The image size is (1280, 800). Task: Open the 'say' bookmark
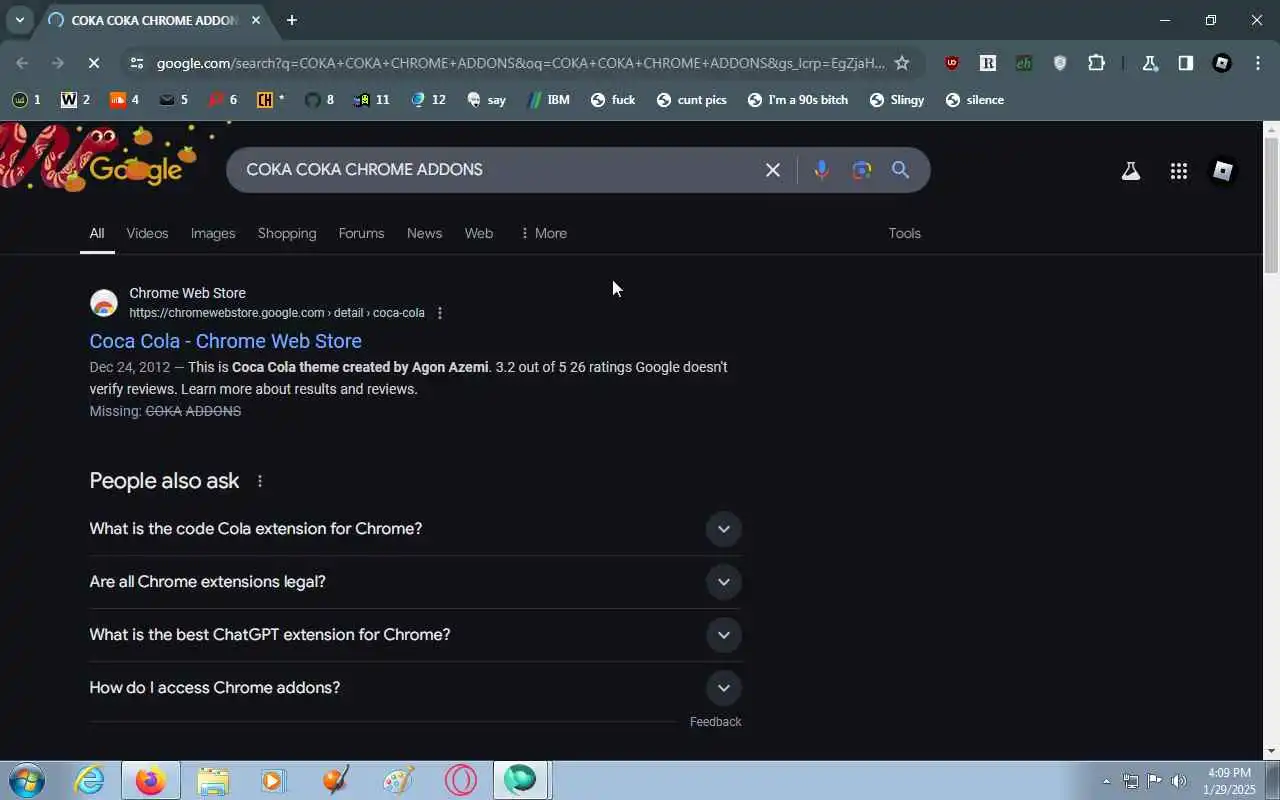[486, 100]
